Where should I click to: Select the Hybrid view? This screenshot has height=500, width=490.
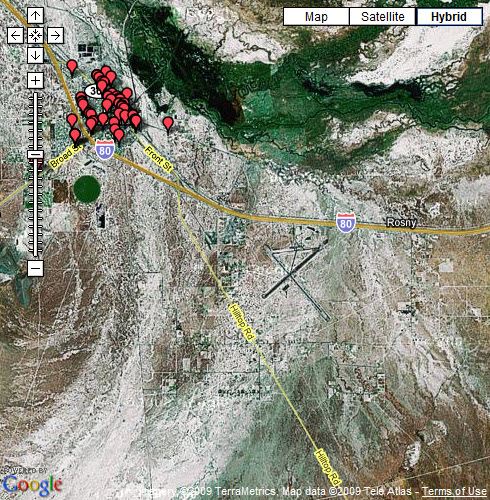click(449, 17)
